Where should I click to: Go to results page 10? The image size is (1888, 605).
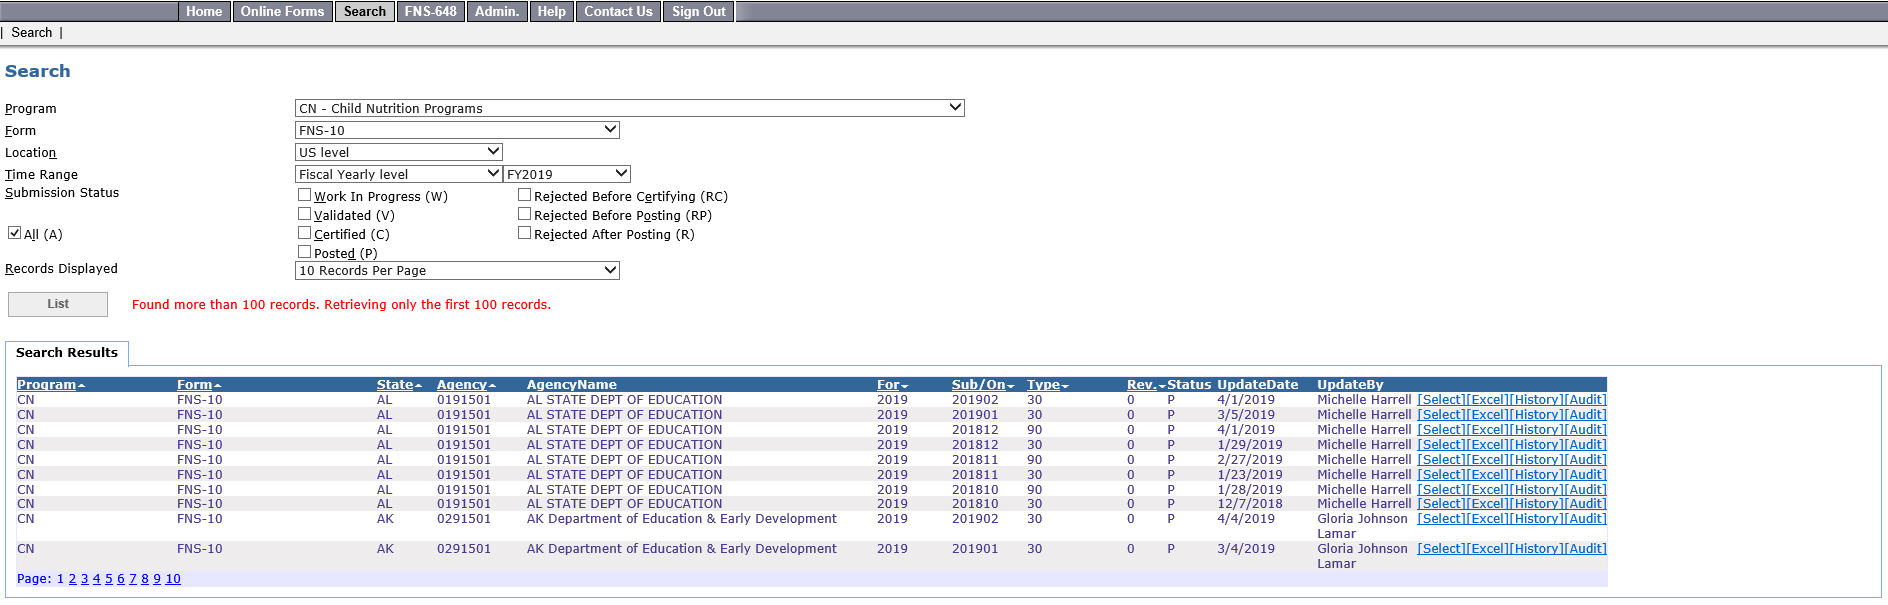[173, 579]
